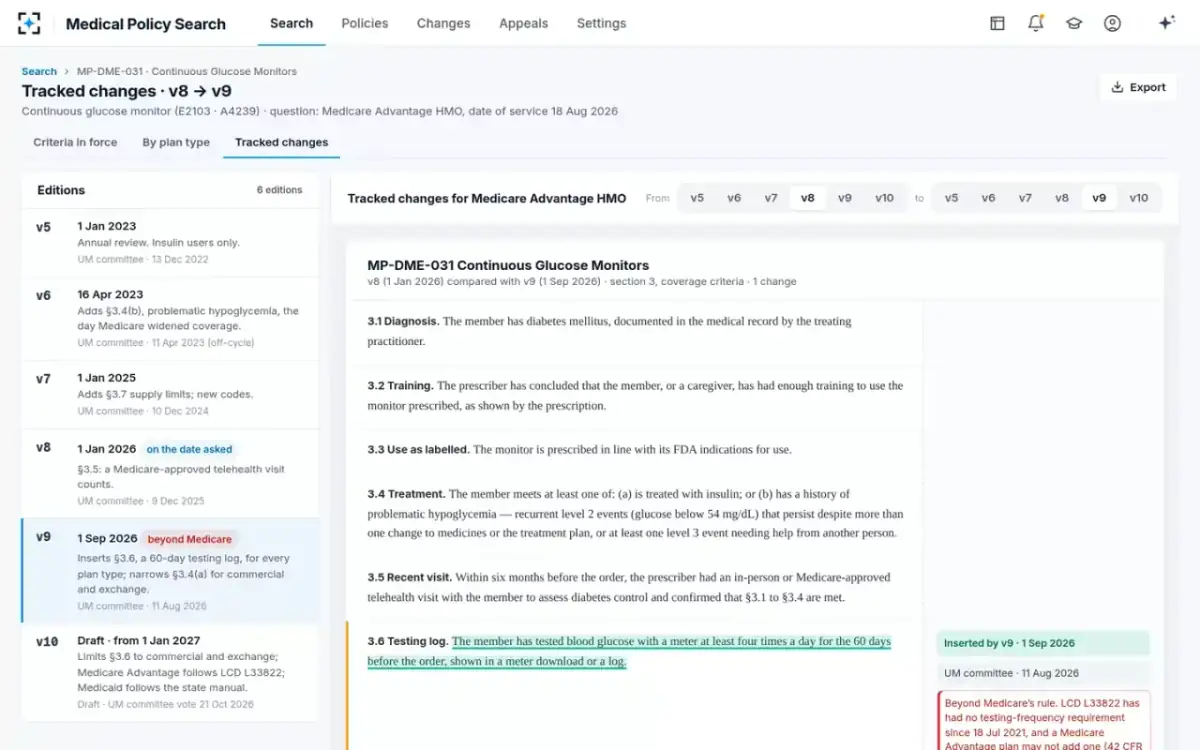Go to the Search nav tab

coord(291,23)
